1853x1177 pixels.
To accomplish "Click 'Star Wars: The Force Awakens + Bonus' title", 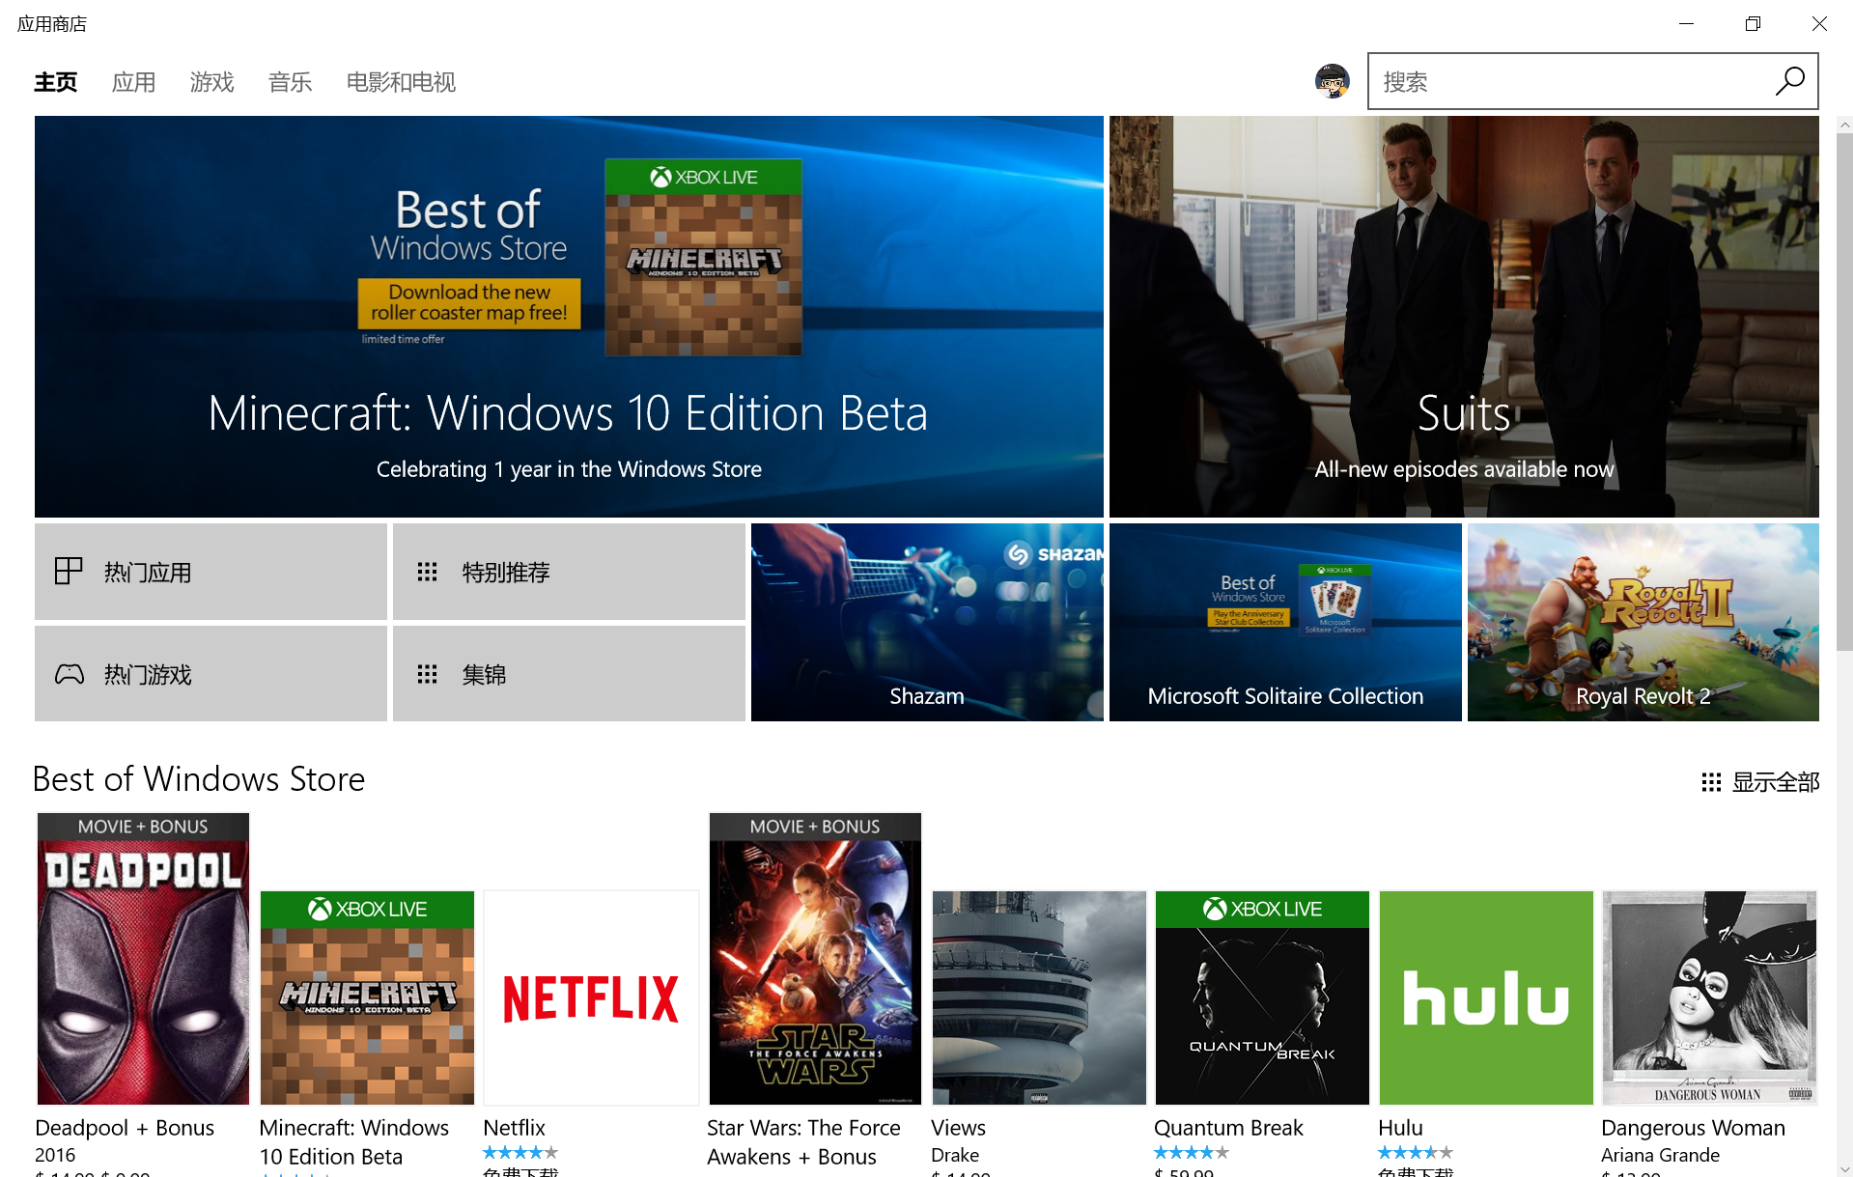I will pos(804,1142).
